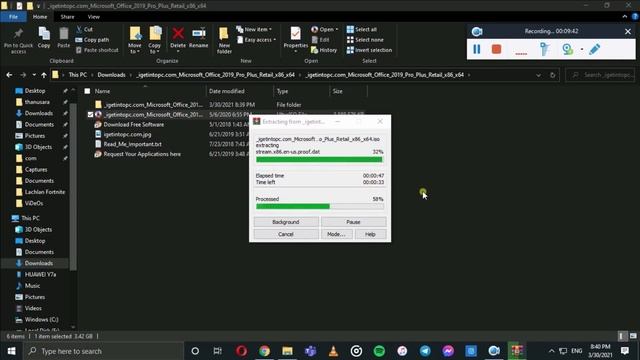Uncheck the selected ISO file checkbox

coord(90,115)
